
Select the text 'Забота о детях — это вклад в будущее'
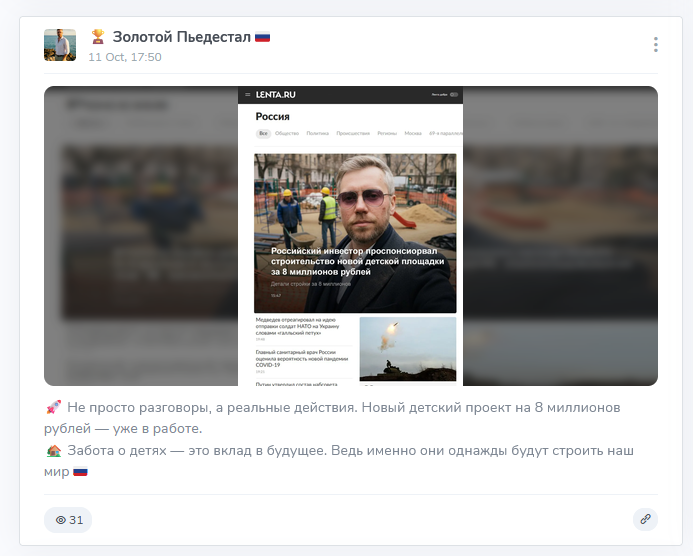196,450
